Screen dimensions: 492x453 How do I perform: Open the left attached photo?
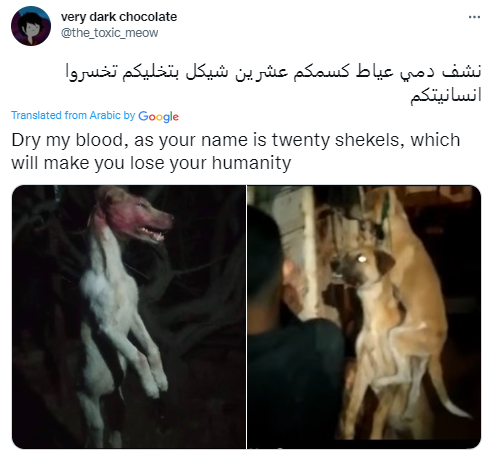(129, 317)
